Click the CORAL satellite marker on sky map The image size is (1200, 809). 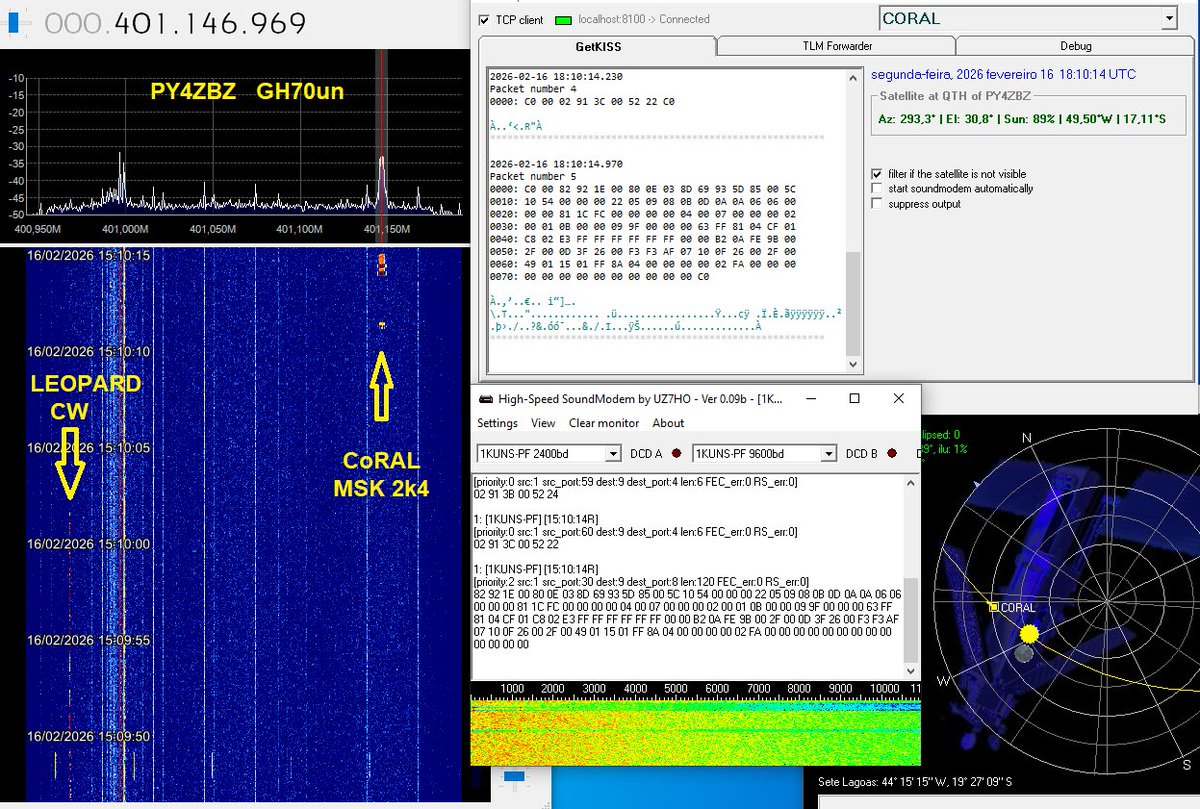coord(993,607)
